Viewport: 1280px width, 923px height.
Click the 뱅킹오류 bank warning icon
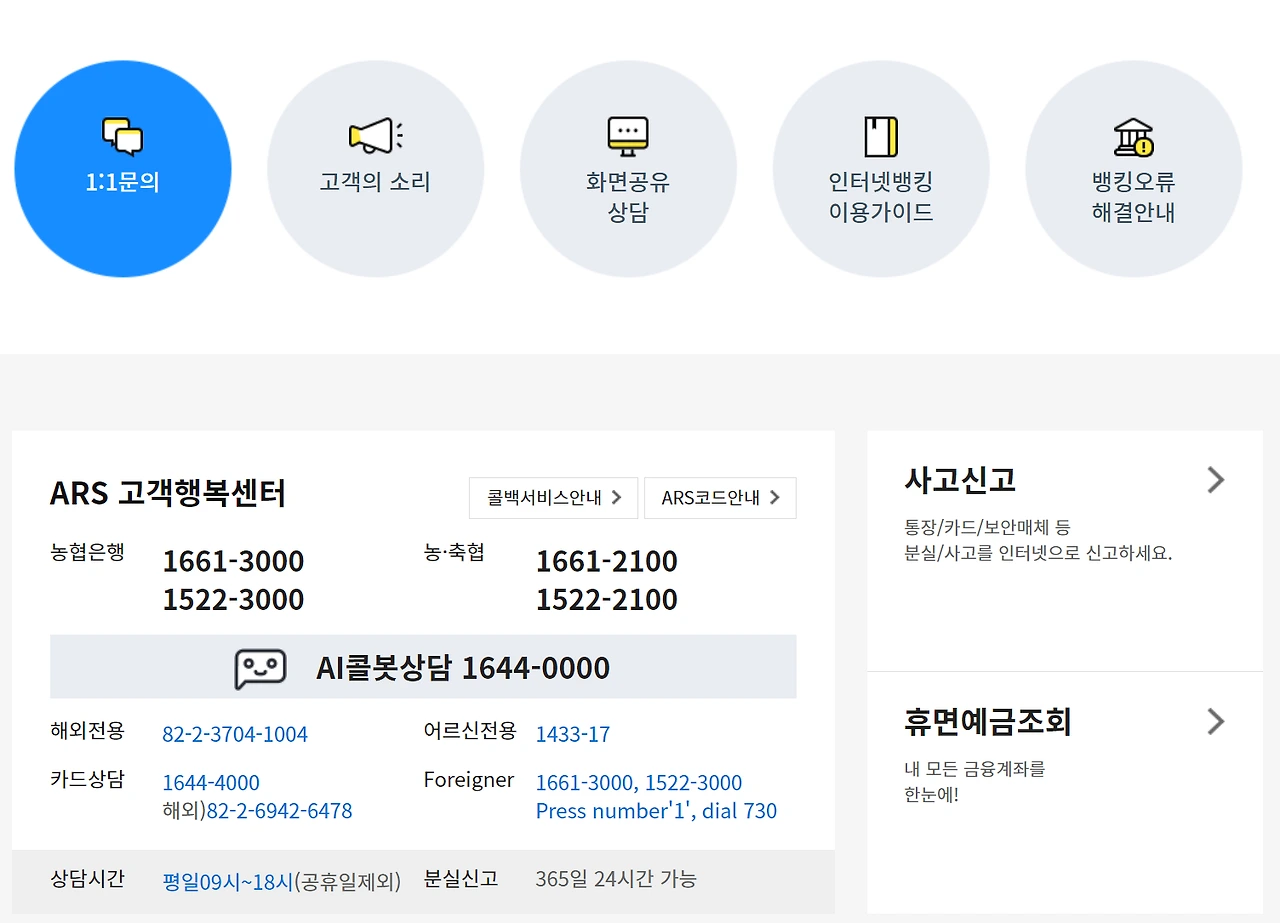[1134, 137]
